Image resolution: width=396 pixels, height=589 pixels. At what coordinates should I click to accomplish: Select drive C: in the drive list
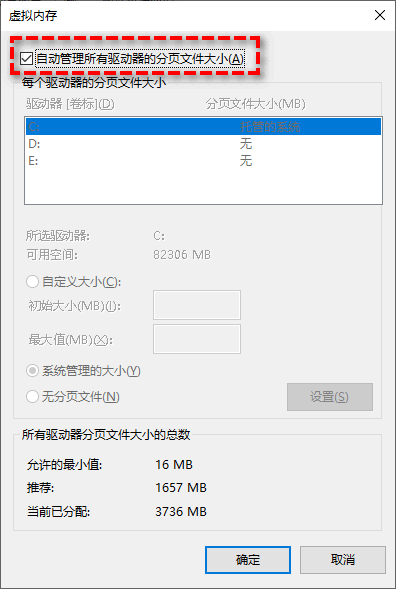click(x=203, y=127)
